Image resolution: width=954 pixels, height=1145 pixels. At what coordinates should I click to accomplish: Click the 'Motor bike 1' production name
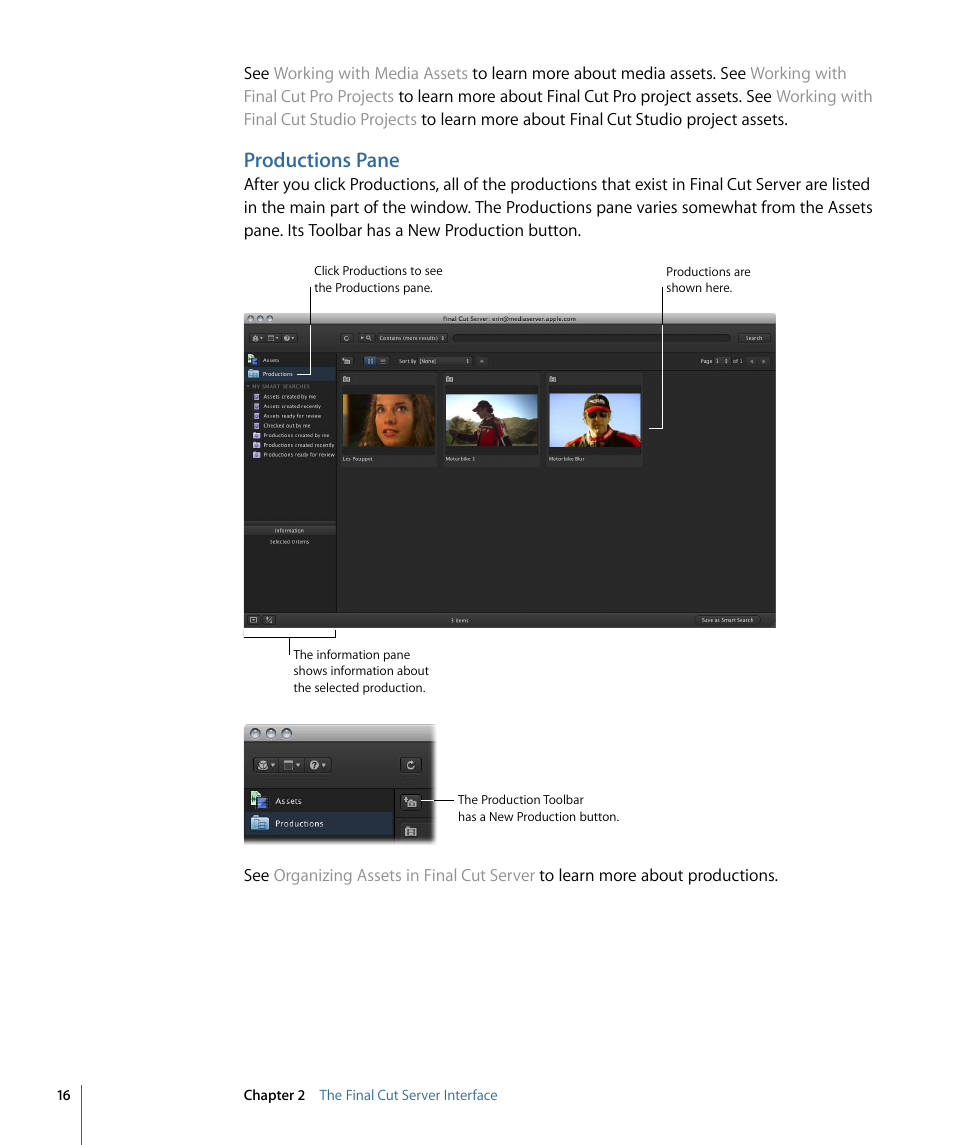tap(460, 459)
